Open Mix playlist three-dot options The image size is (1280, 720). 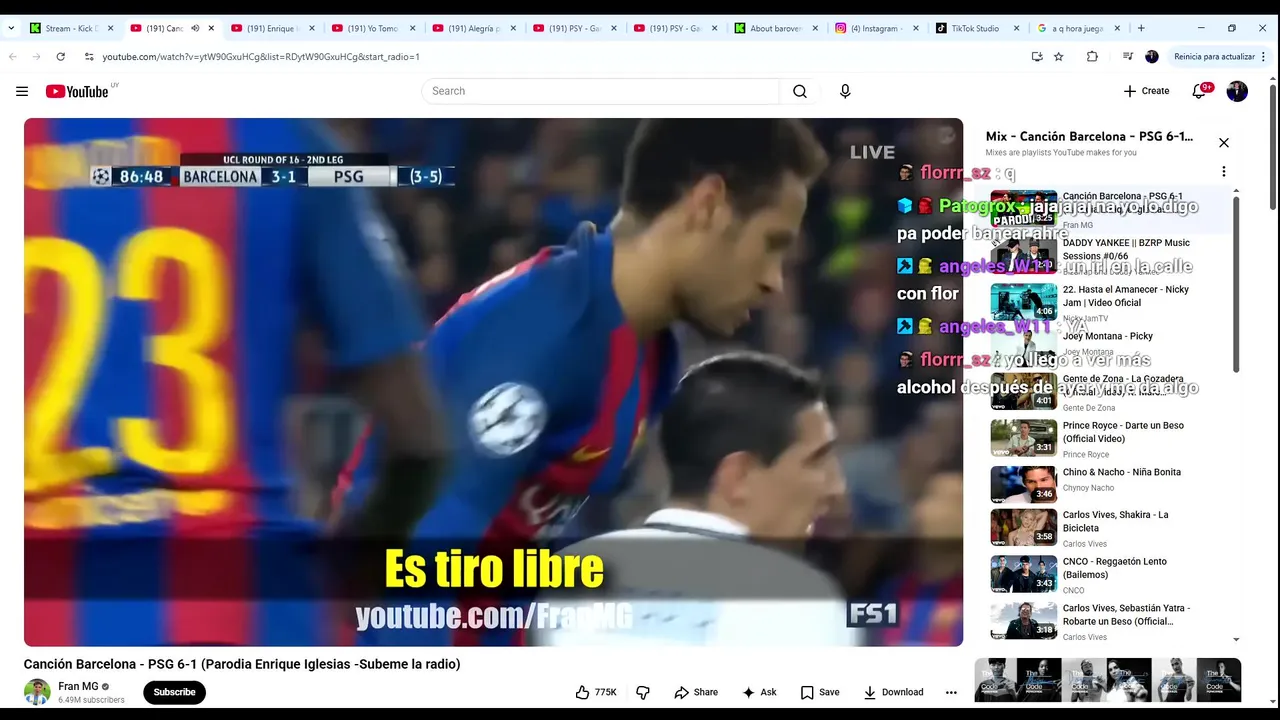pyautogui.click(x=1223, y=171)
